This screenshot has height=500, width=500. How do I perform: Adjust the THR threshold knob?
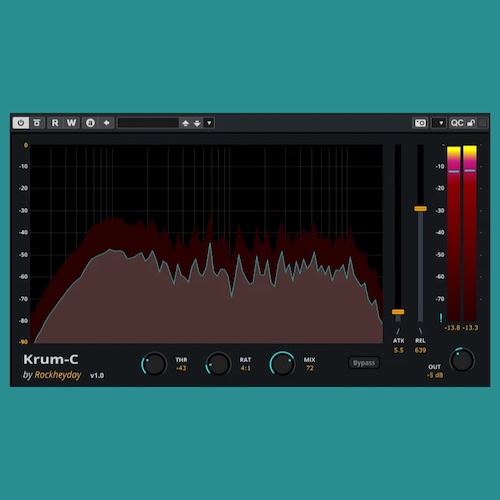[x=154, y=364]
